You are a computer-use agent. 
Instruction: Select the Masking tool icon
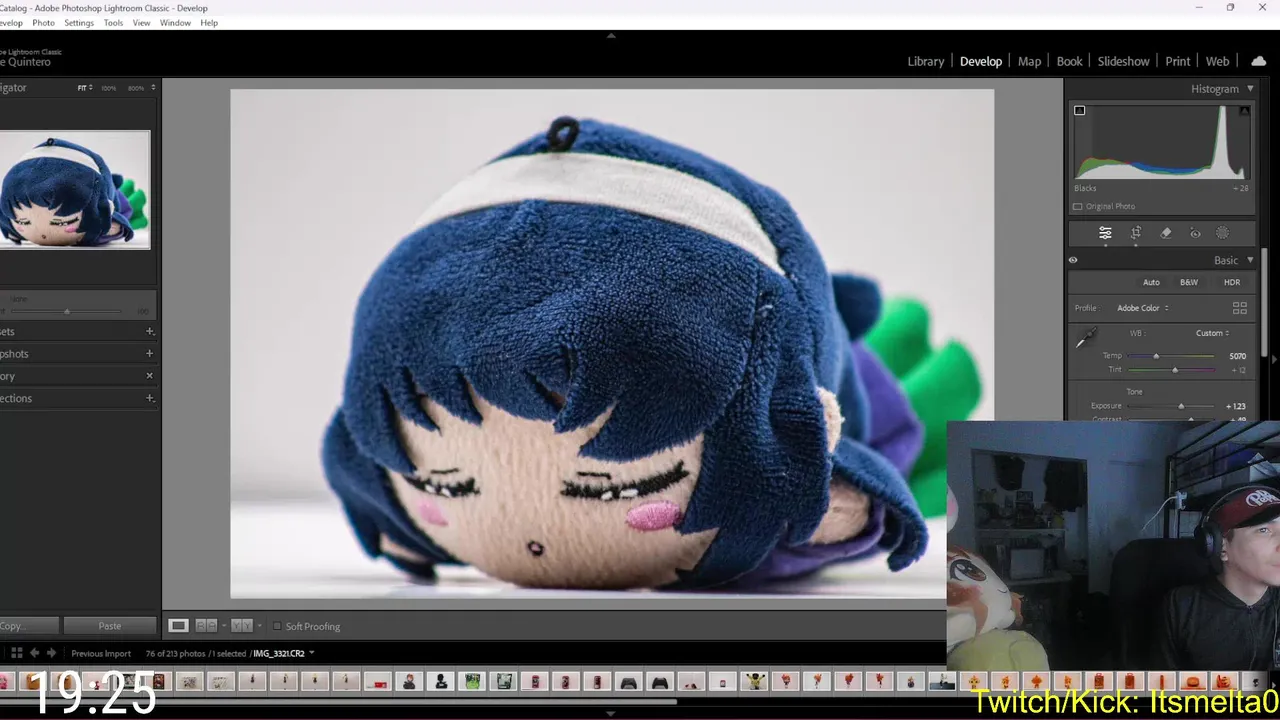(x=1223, y=233)
